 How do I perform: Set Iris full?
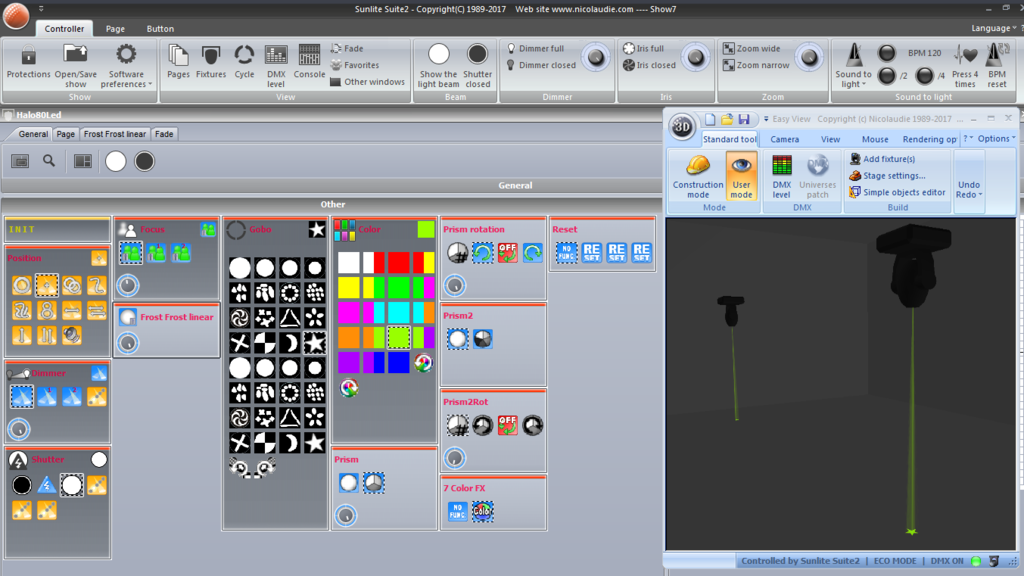point(643,48)
